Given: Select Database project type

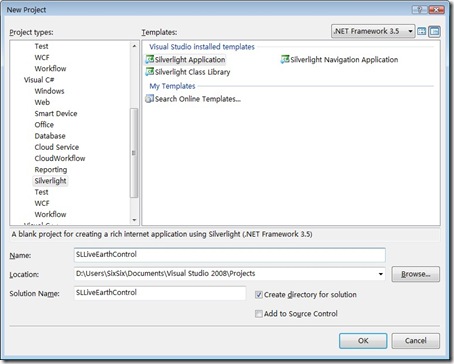Looking at the screenshot, I should click(50, 136).
